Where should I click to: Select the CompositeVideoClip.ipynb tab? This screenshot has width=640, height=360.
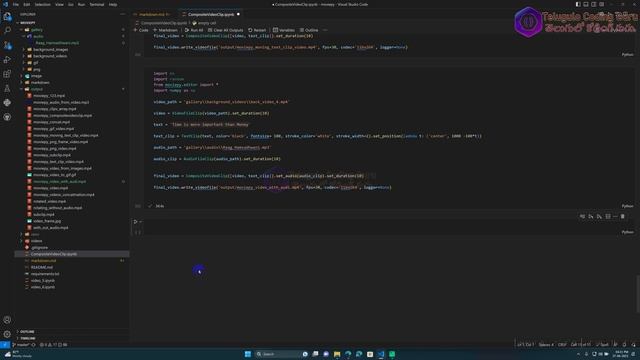coord(211,14)
